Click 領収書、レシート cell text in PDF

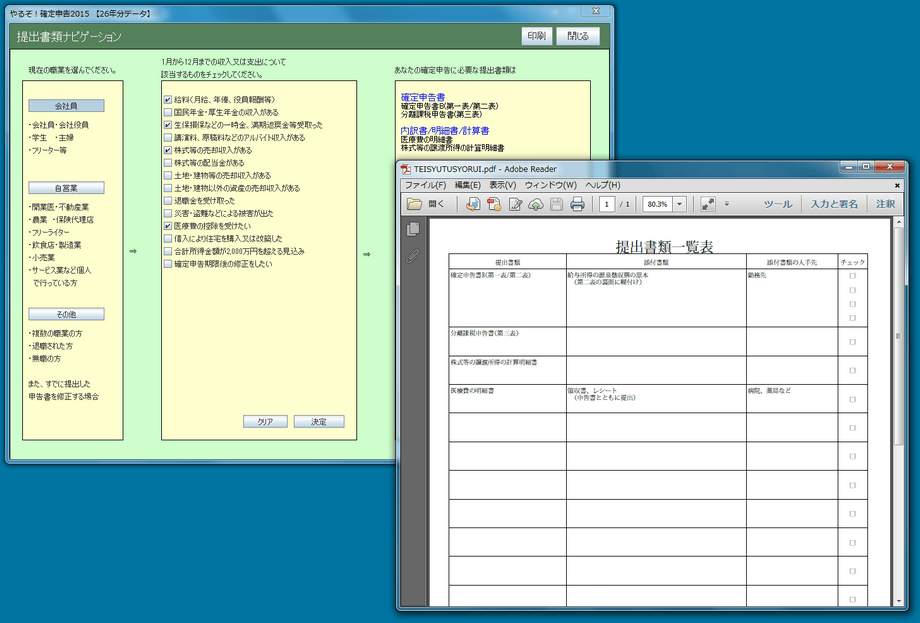pos(593,390)
